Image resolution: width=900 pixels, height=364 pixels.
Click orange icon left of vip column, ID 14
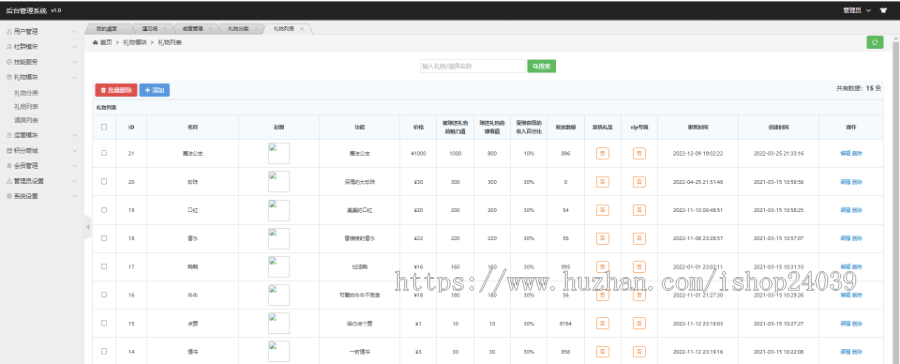pos(602,351)
